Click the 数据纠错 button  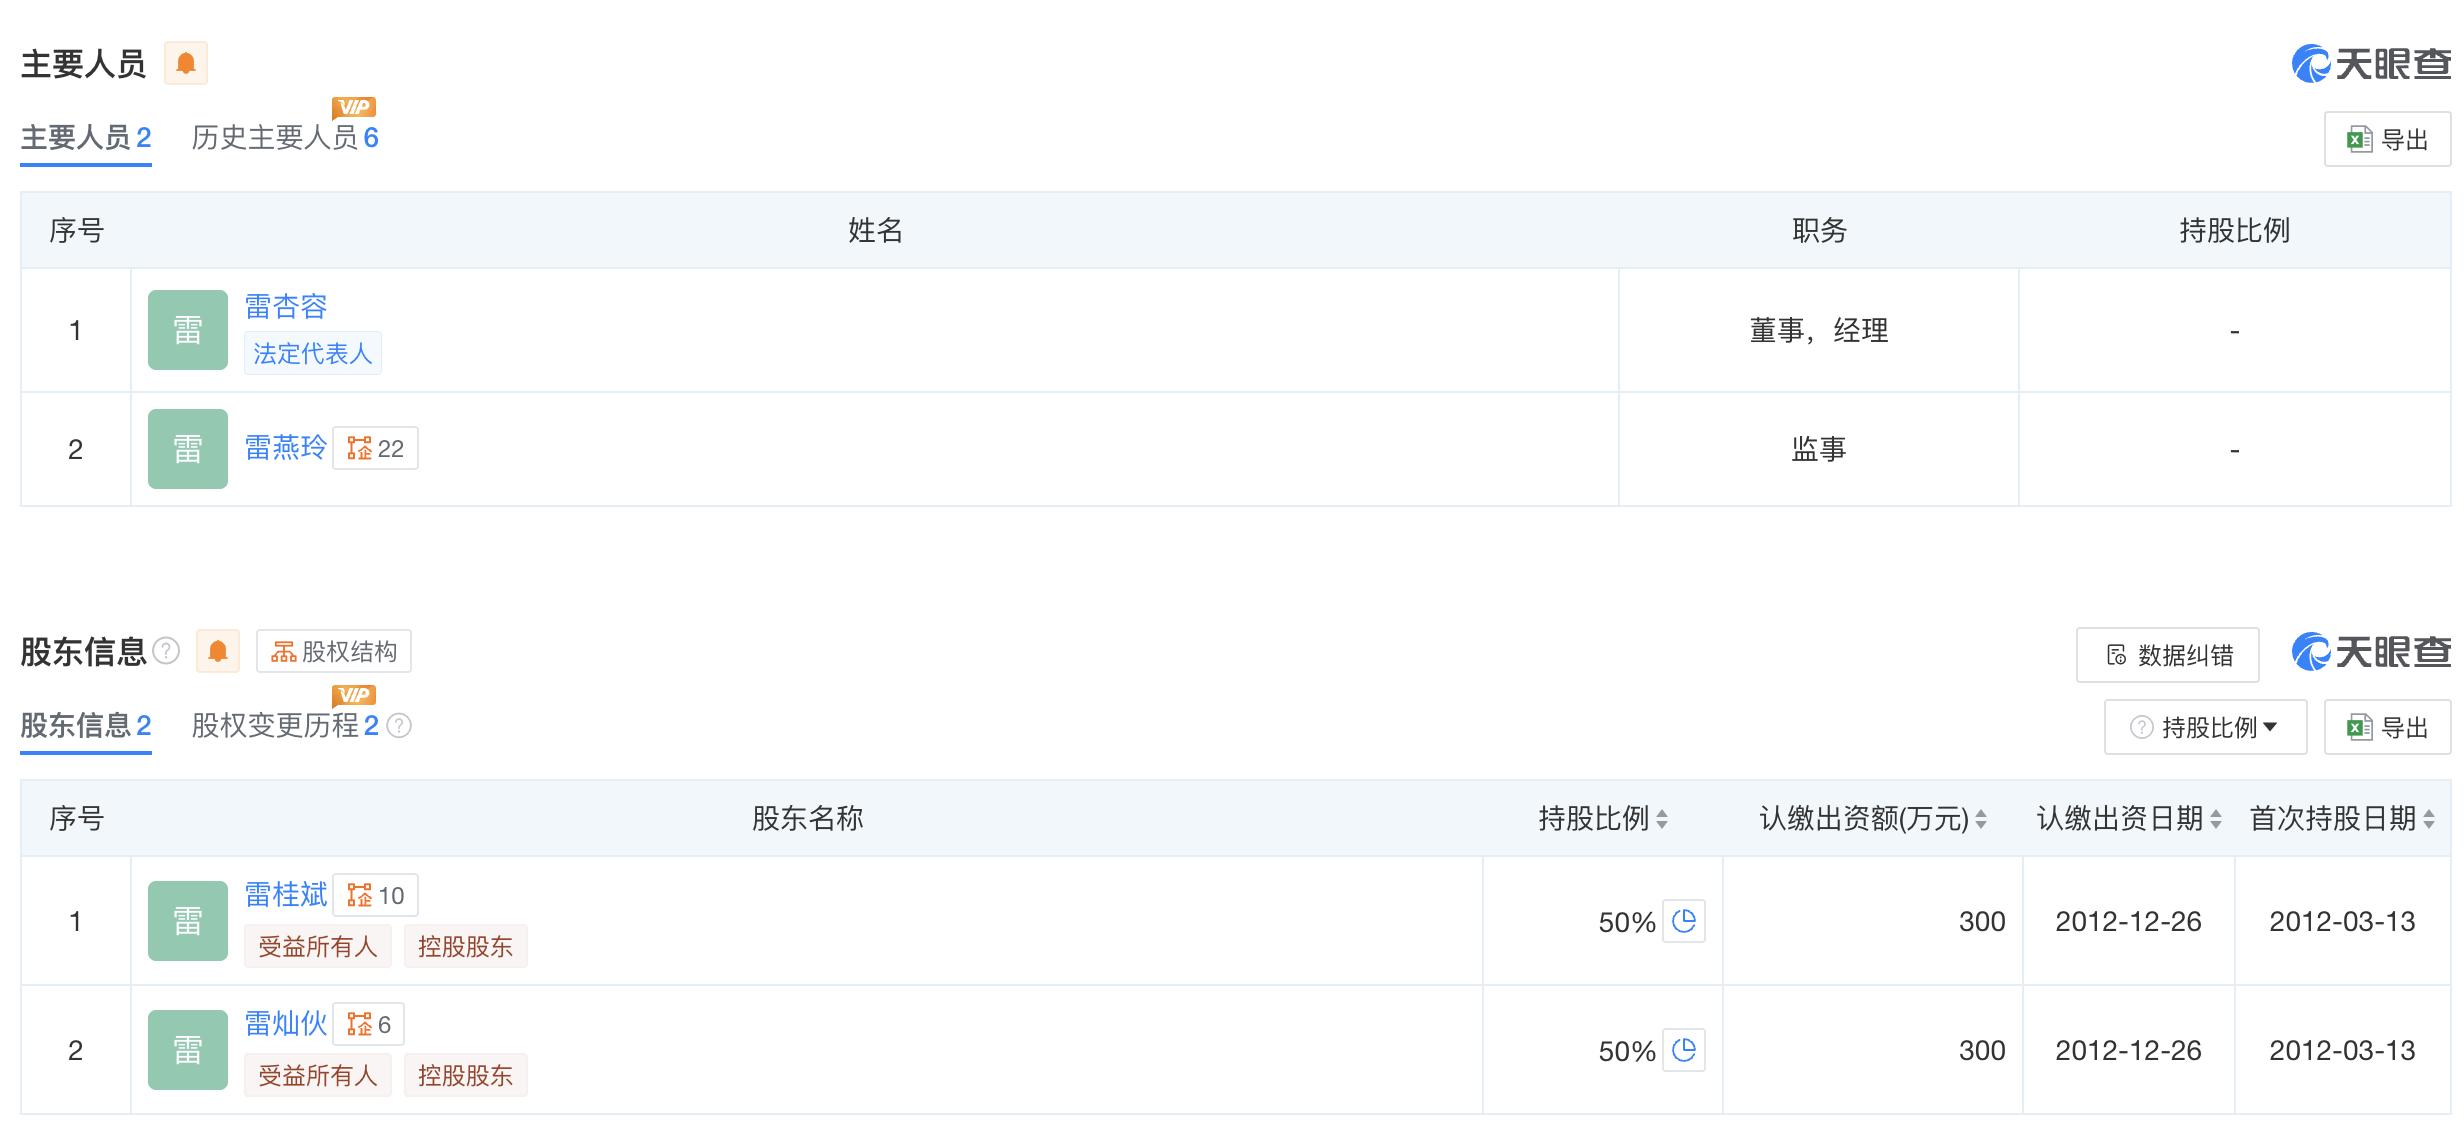2168,655
